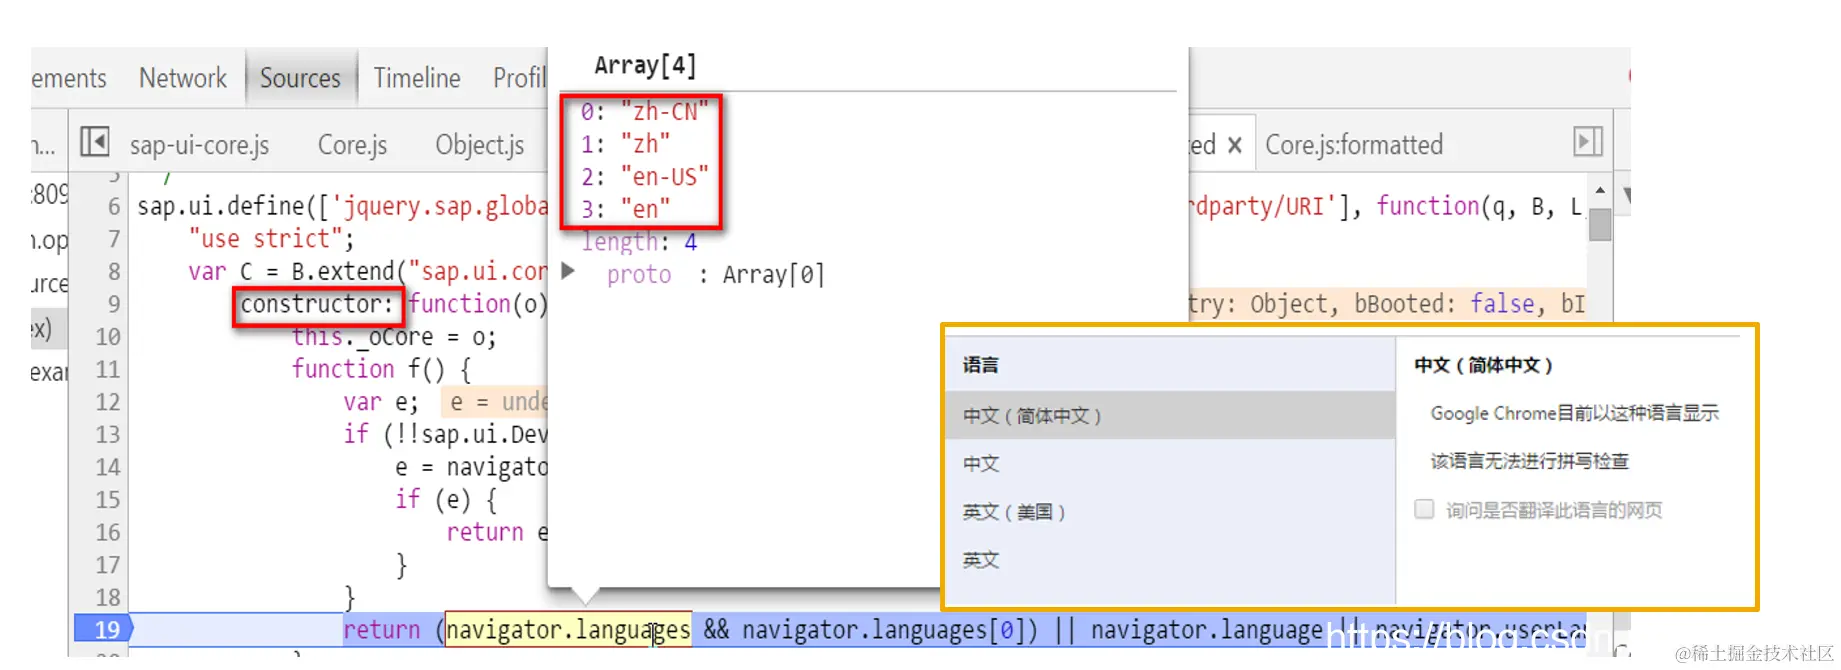Open the Sources panel tab

point(300,78)
